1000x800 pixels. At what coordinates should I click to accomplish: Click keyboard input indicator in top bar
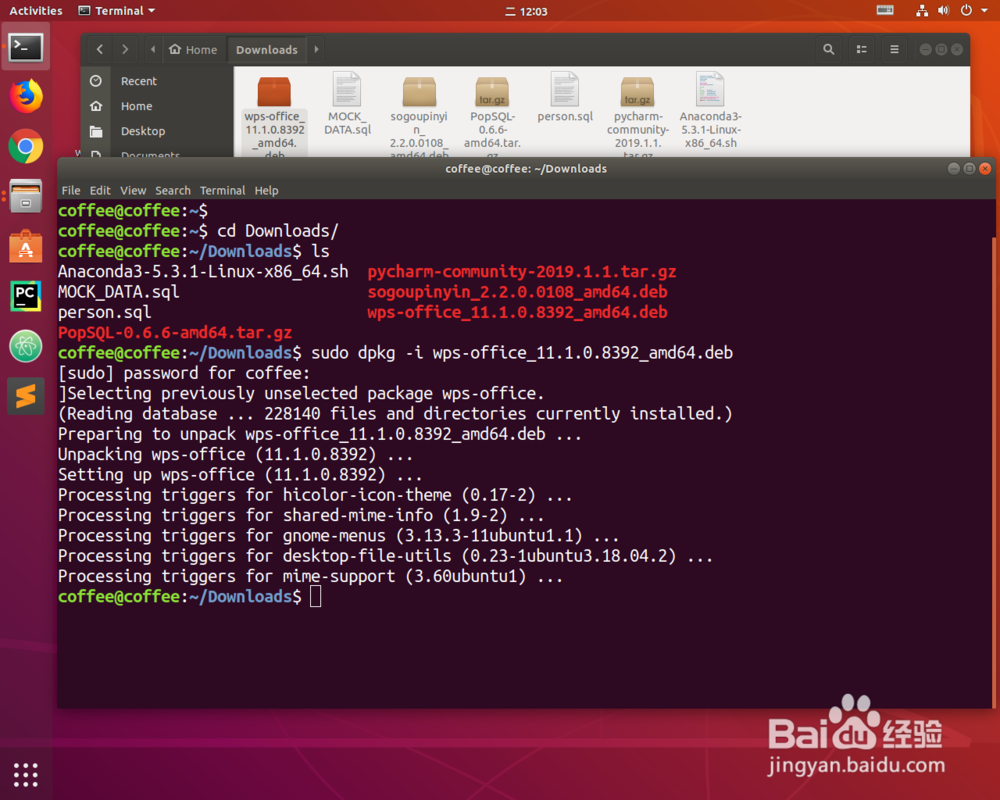(885, 10)
